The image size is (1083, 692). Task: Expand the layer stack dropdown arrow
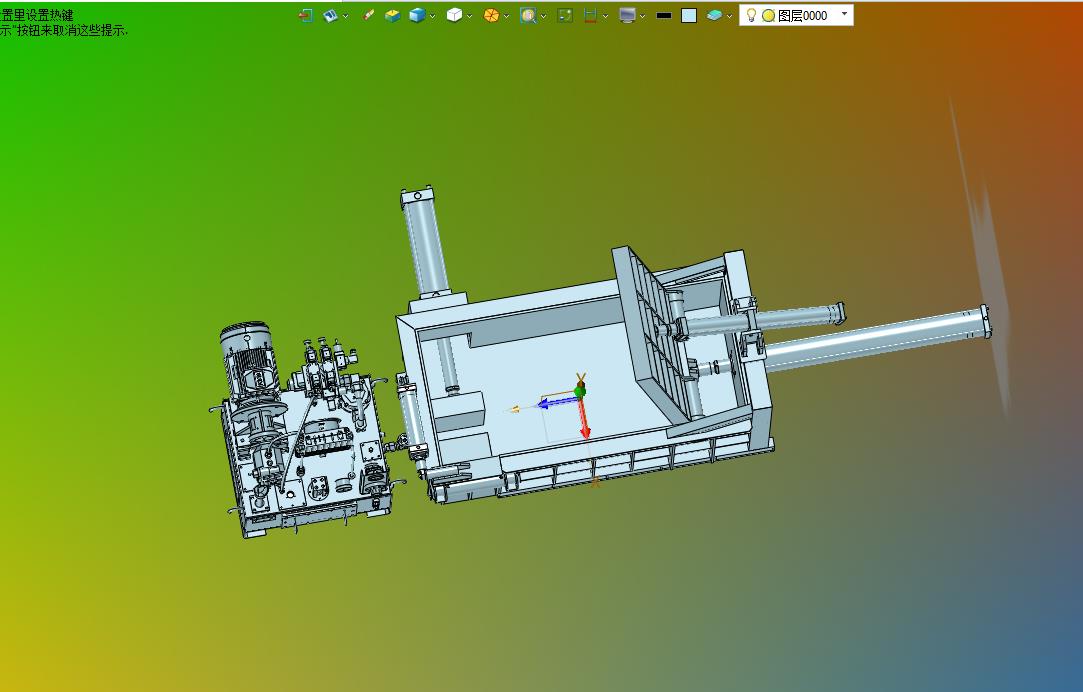click(x=729, y=16)
